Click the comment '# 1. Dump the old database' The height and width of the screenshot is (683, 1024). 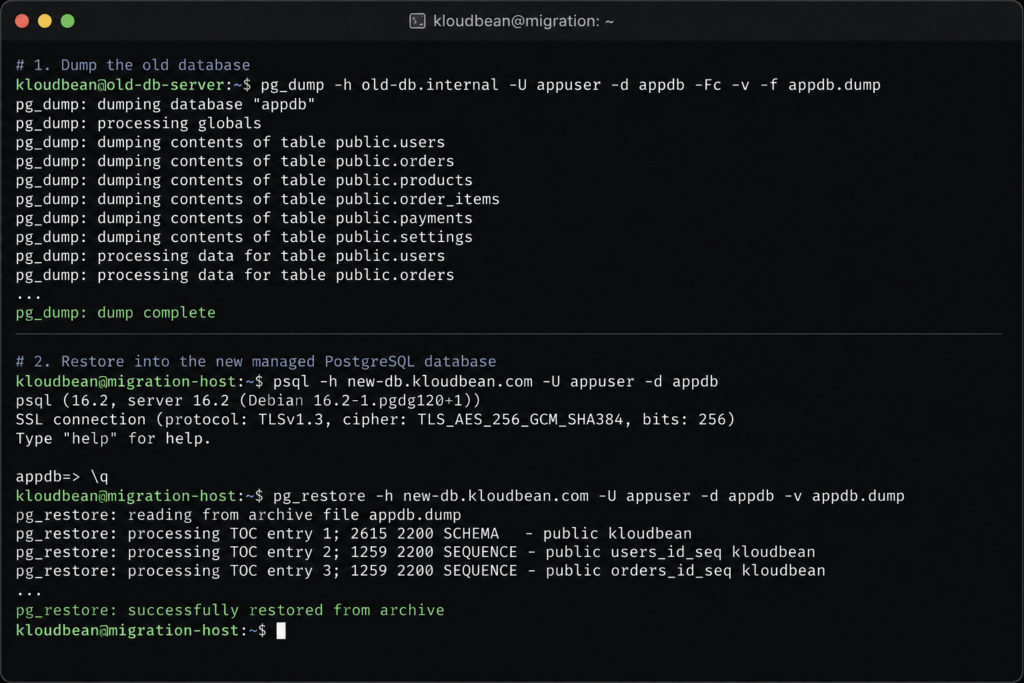133,65
